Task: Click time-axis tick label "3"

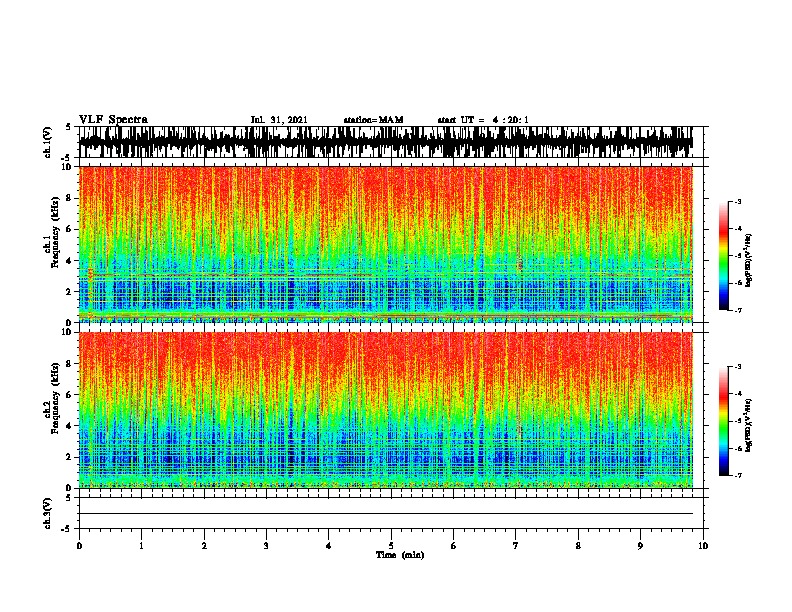Action: 266,546
